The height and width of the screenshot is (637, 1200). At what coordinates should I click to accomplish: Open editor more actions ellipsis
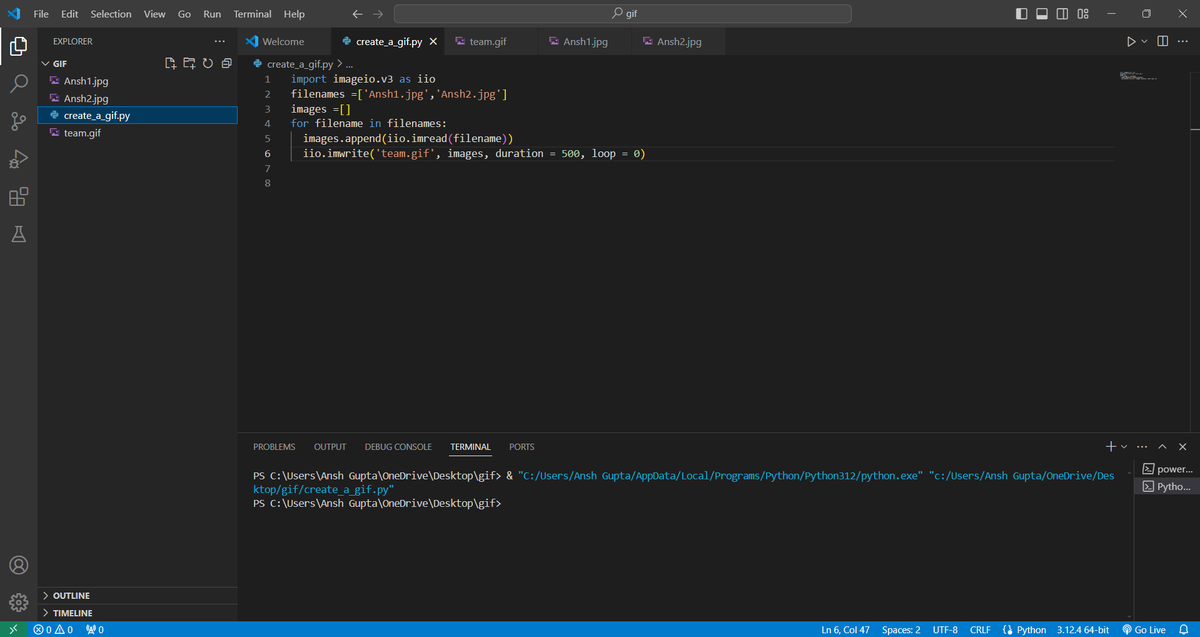click(1183, 41)
